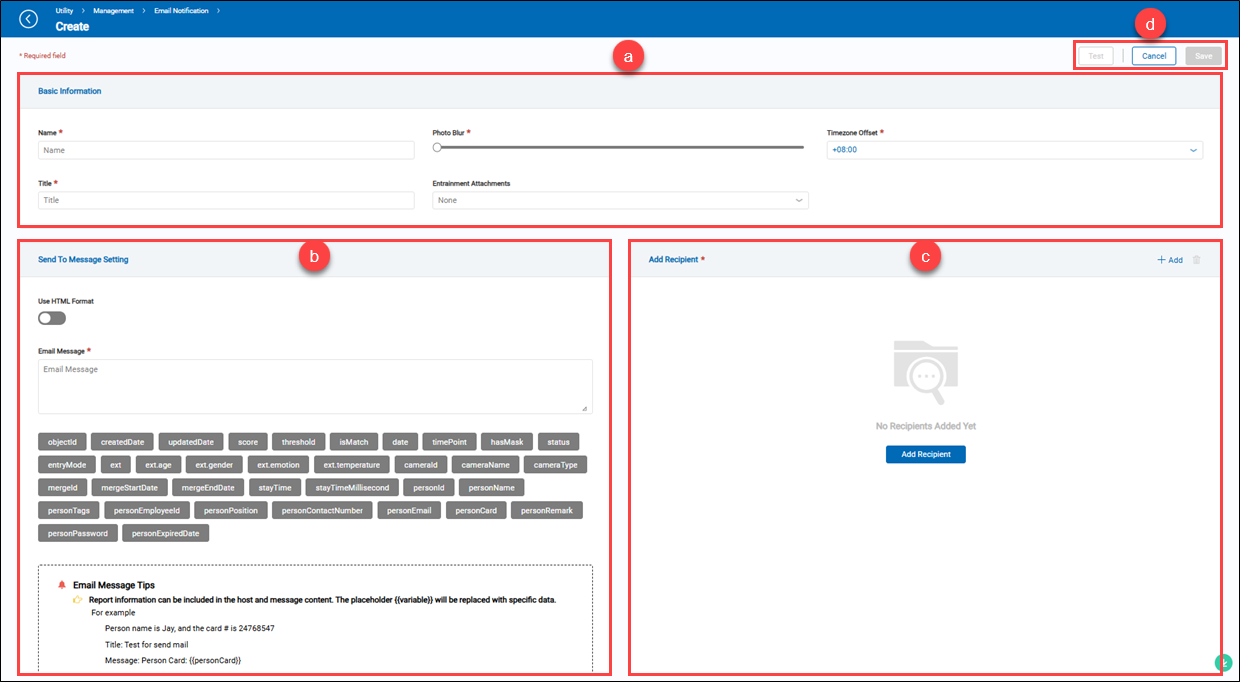1240x682 pixels.
Task: Adjust the Photo Blur slider handle
Action: tap(436, 147)
